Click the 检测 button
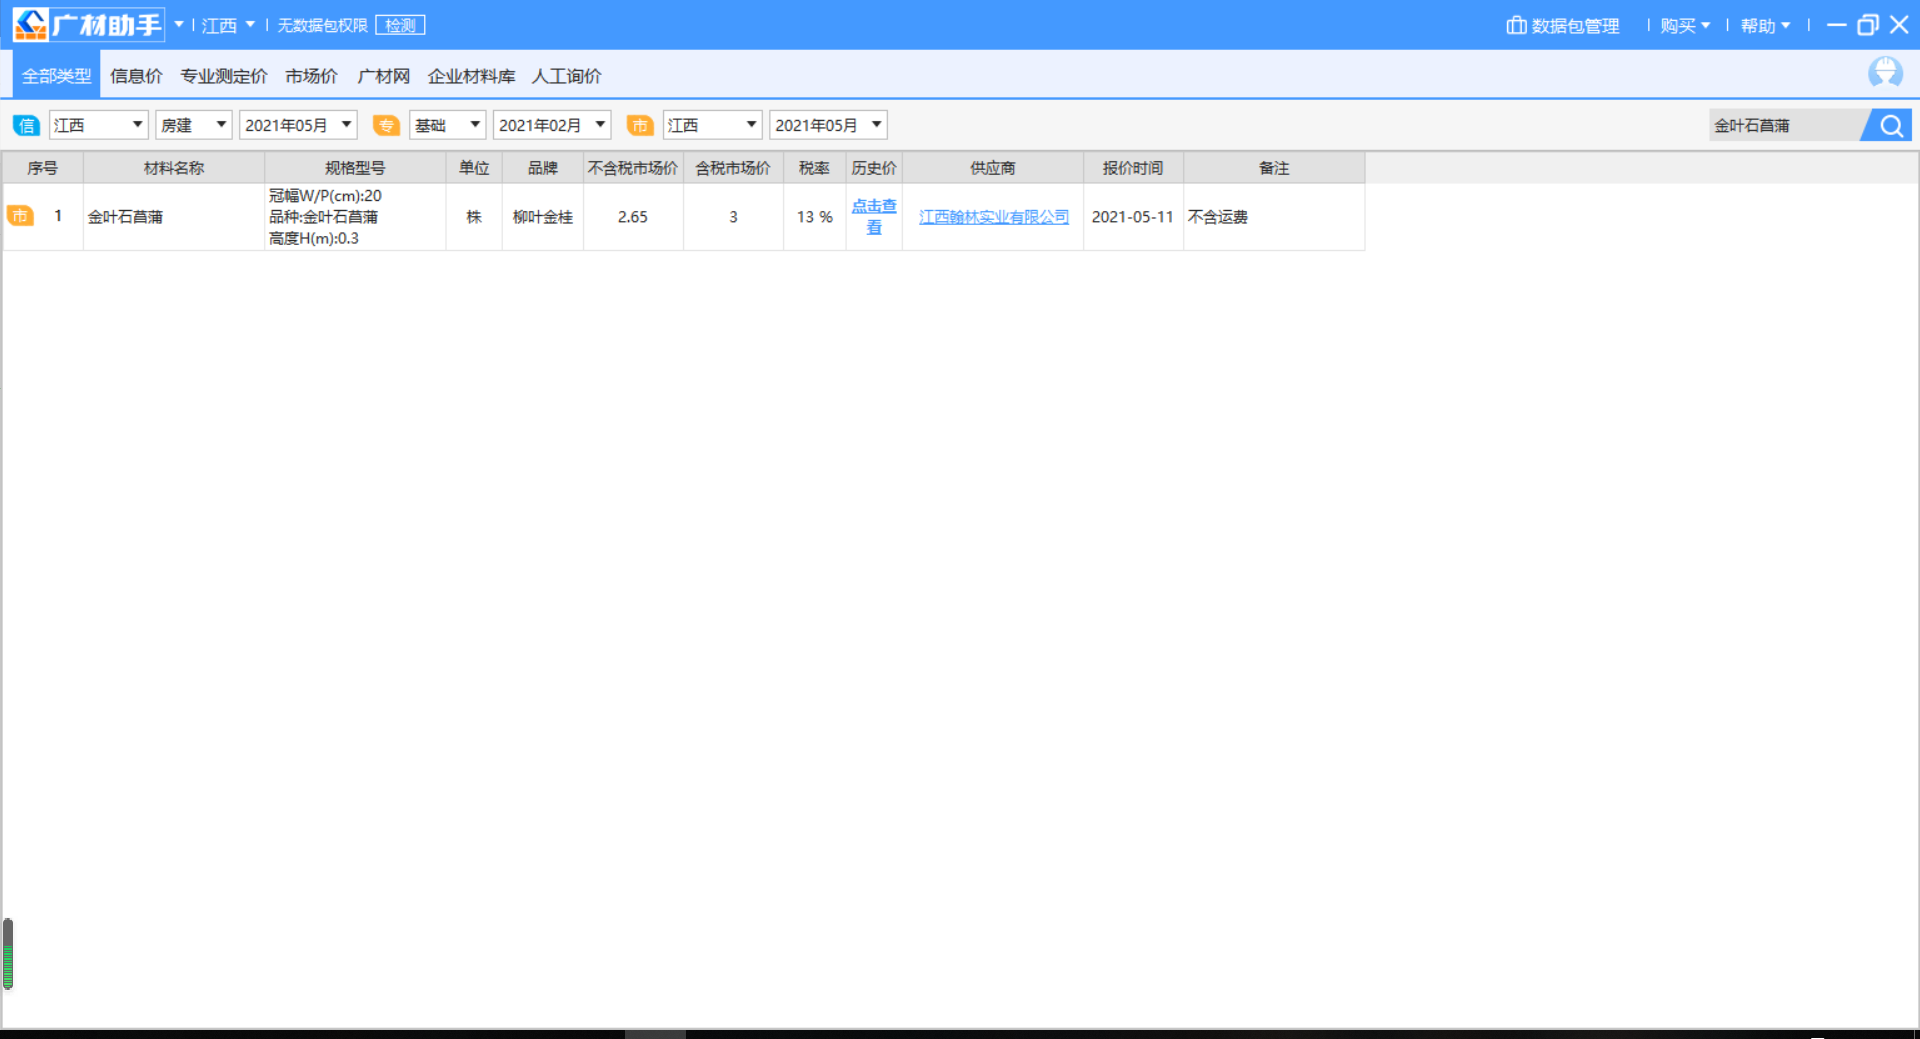The height and width of the screenshot is (1039, 1920). [x=400, y=25]
